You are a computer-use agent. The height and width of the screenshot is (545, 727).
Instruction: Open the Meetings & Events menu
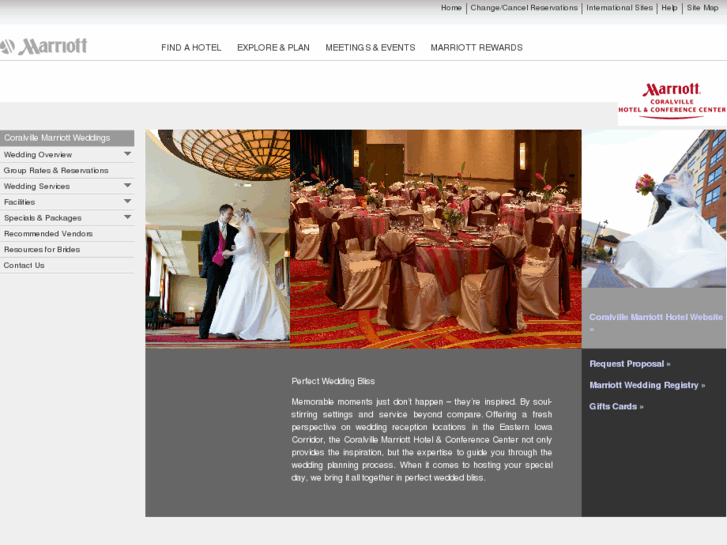point(370,47)
